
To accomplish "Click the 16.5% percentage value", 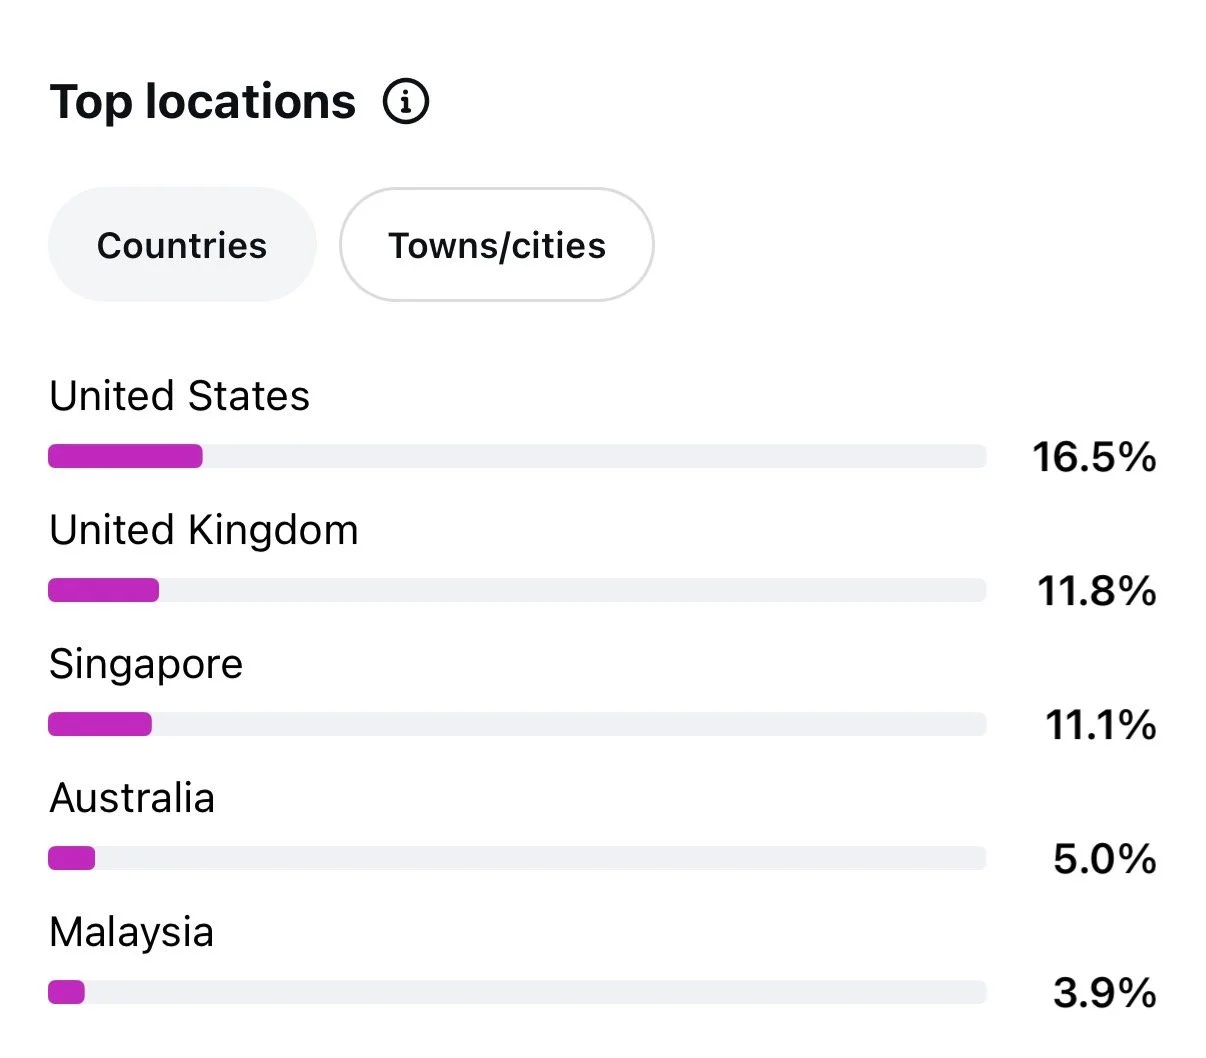I will tap(1094, 457).
